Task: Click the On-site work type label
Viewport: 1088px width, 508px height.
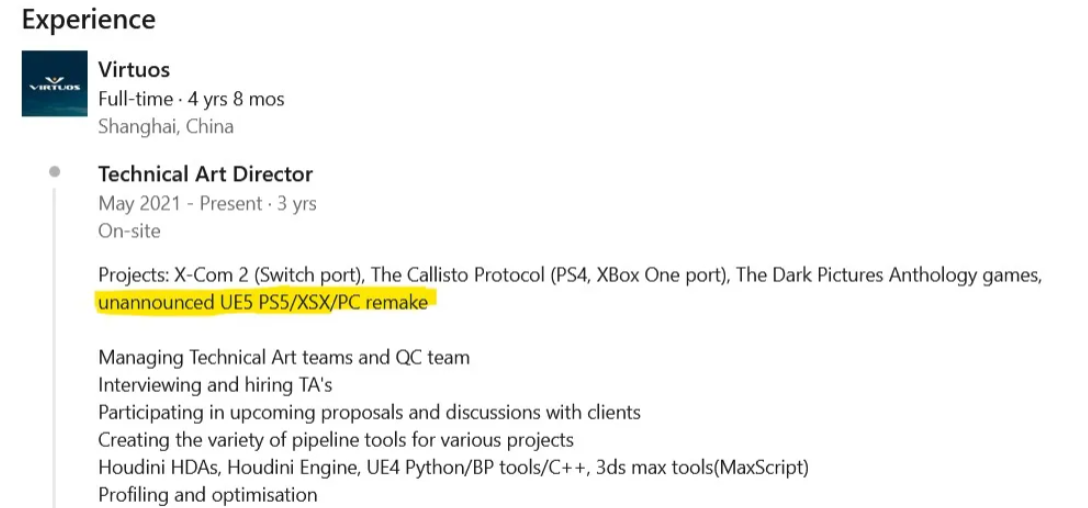Action: [129, 230]
